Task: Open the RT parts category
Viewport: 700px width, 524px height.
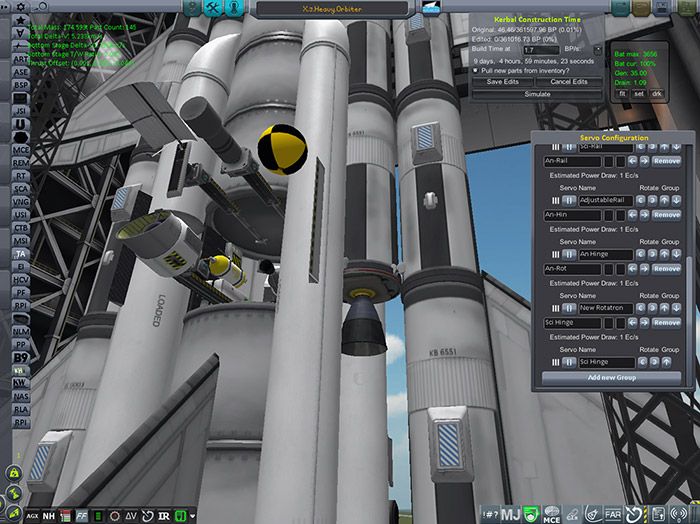Action: pyautogui.click(x=21, y=176)
